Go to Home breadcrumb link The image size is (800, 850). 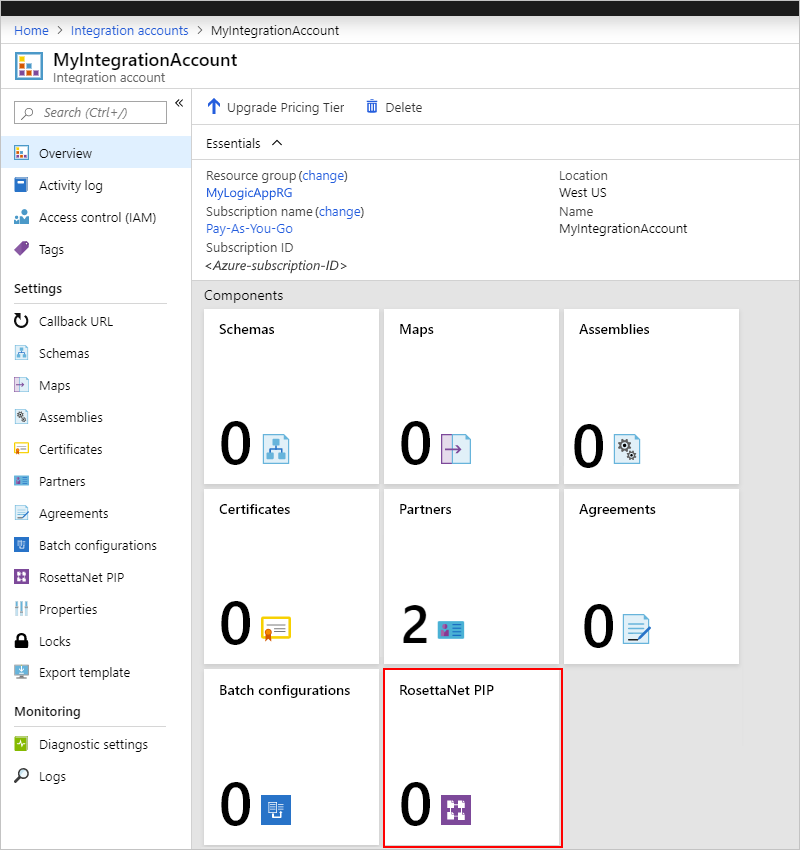[31, 30]
